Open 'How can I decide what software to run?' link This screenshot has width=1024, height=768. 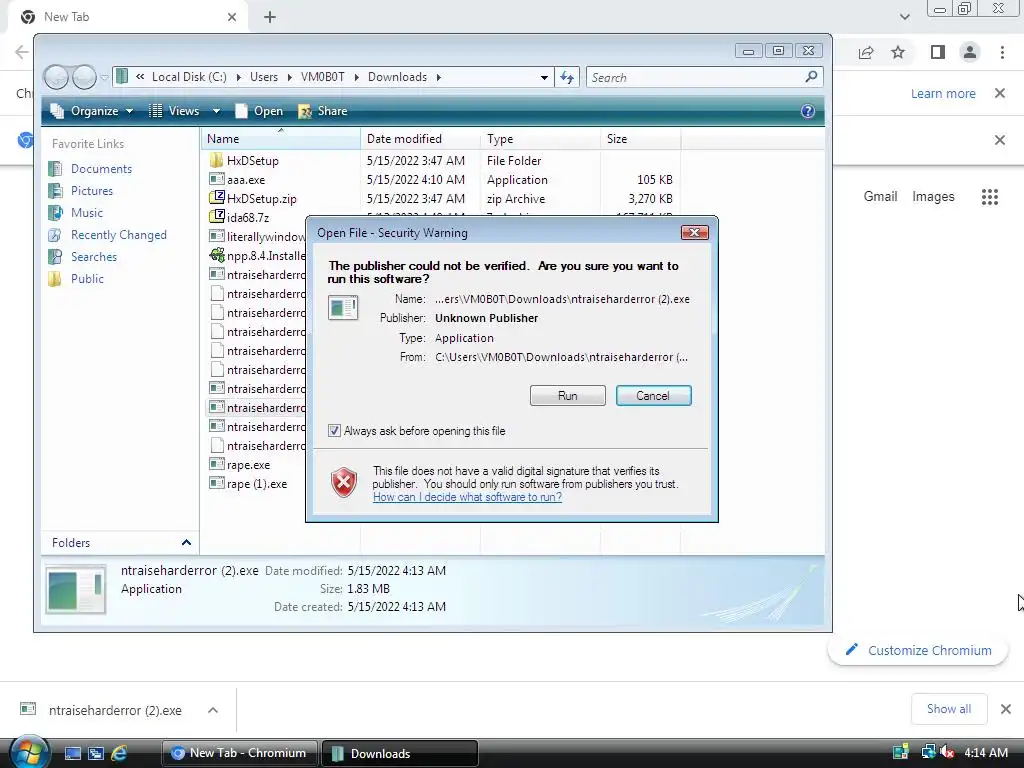click(x=468, y=497)
